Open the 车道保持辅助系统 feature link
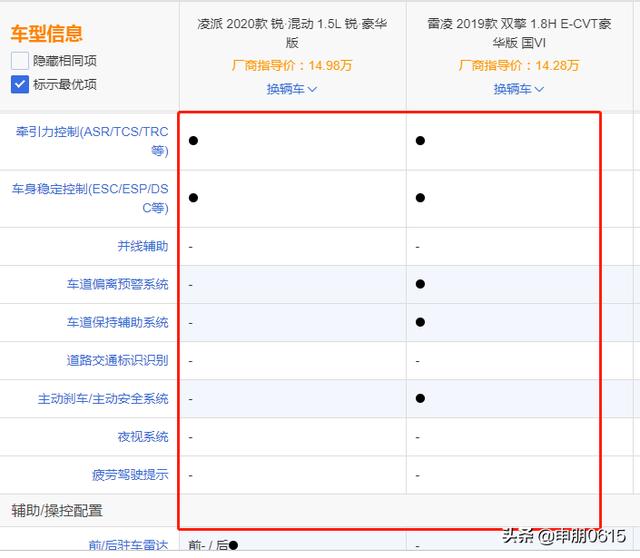The width and height of the screenshot is (640, 558). pyautogui.click(x=117, y=322)
